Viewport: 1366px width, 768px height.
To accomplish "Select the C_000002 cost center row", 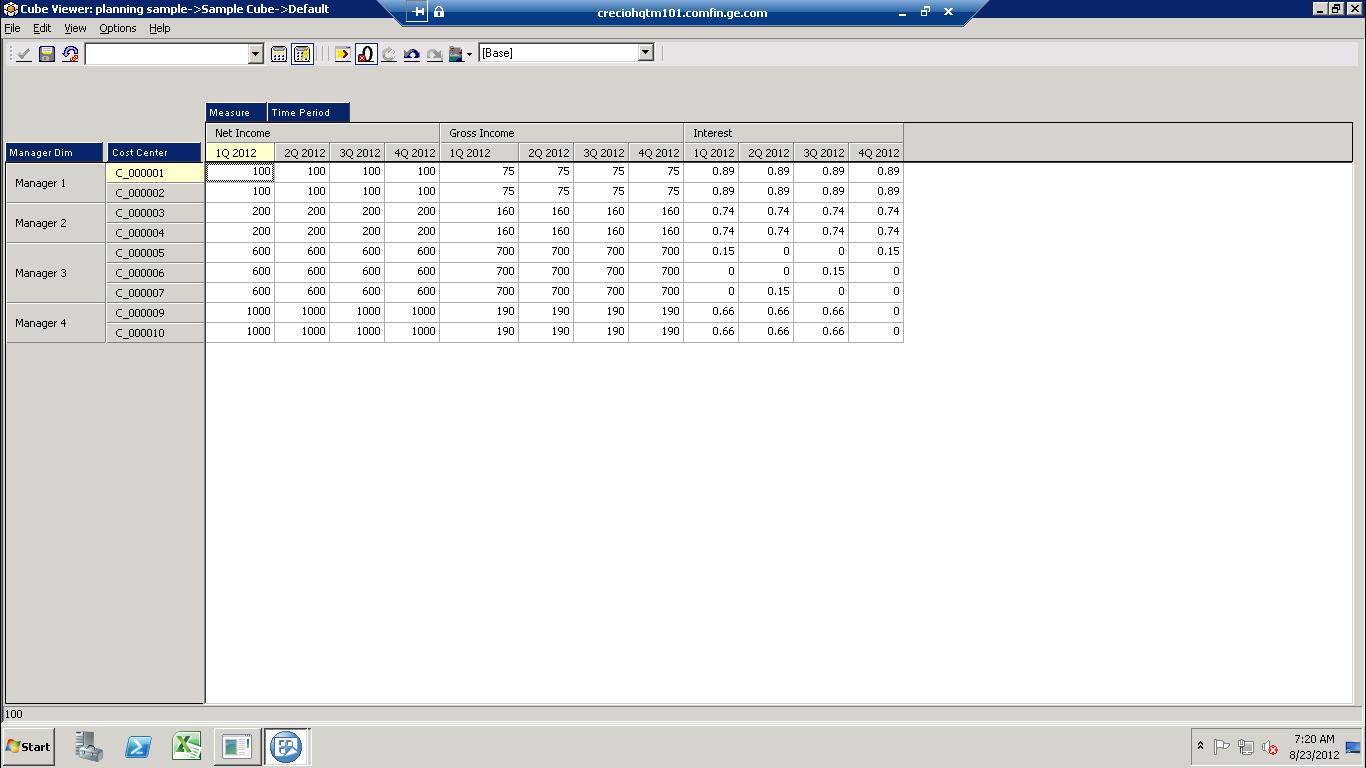I will tap(155, 193).
